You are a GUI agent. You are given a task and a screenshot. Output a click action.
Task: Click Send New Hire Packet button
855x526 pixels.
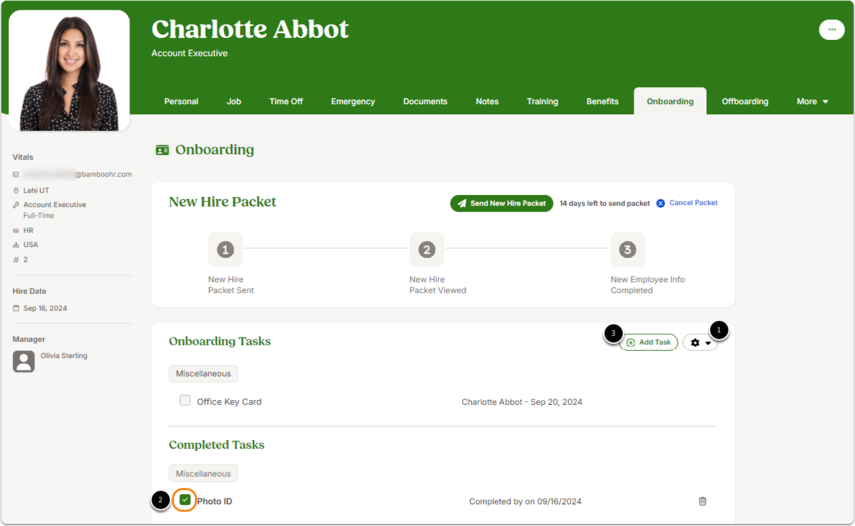click(501, 203)
